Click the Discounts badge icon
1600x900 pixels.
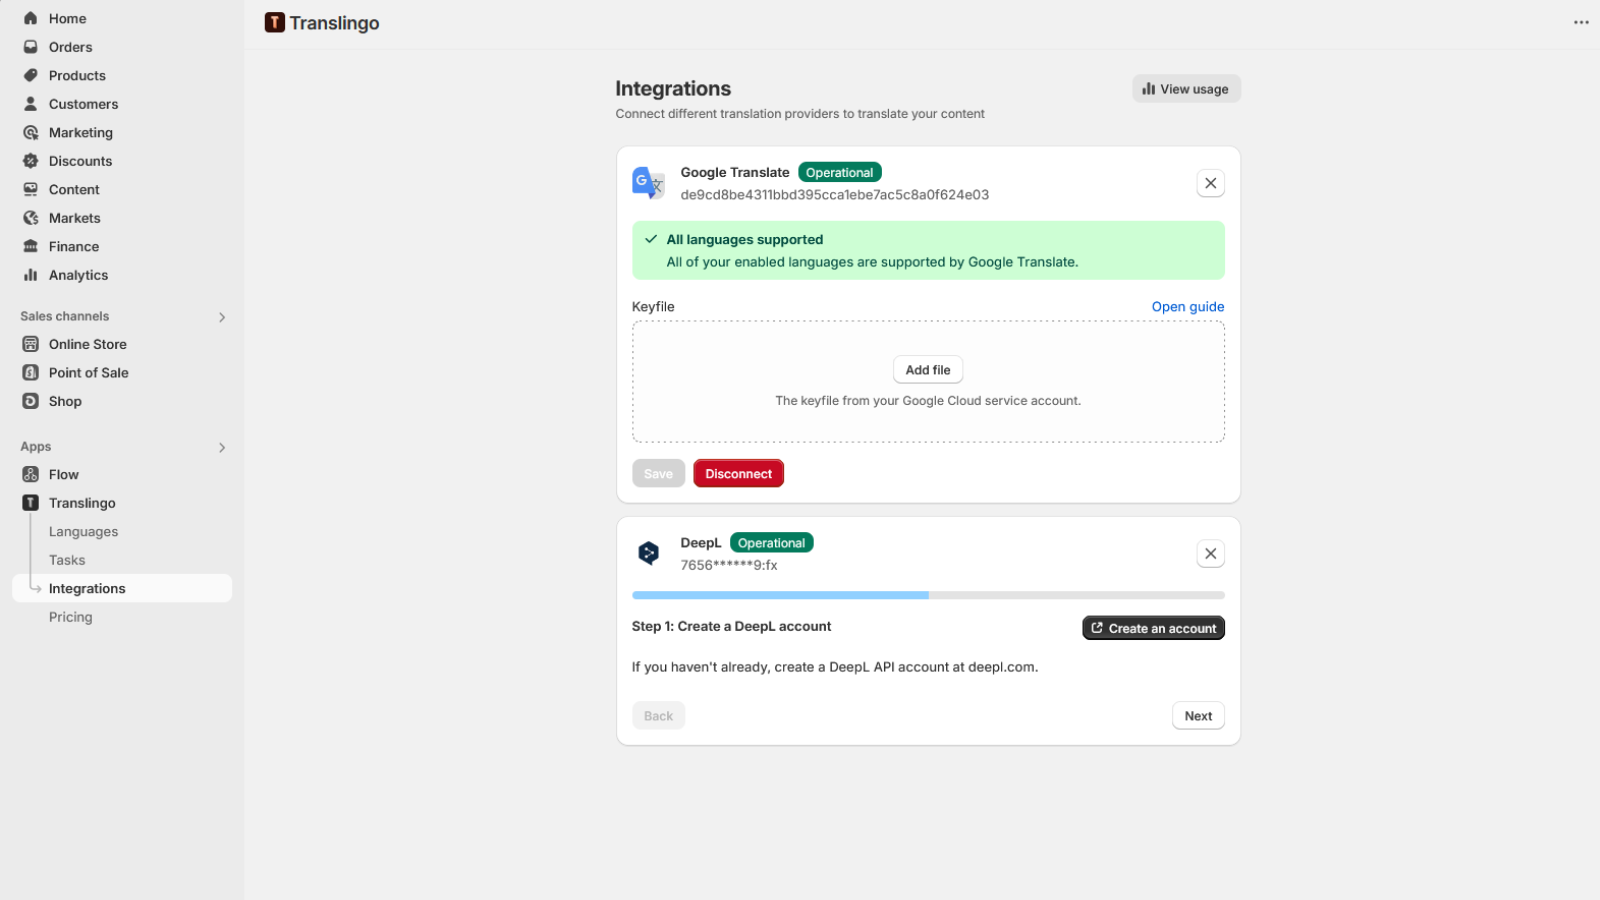click(31, 161)
